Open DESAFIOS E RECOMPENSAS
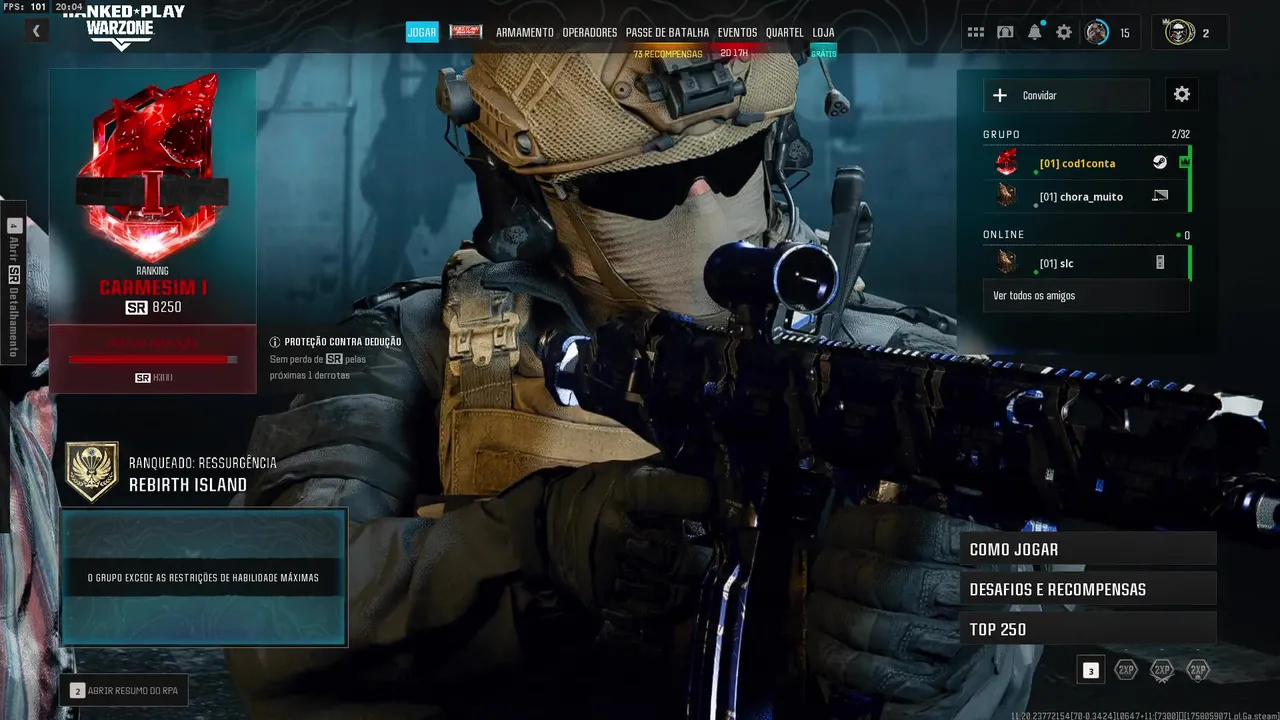Viewport: 1280px width, 720px height. pyautogui.click(x=1088, y=589)
